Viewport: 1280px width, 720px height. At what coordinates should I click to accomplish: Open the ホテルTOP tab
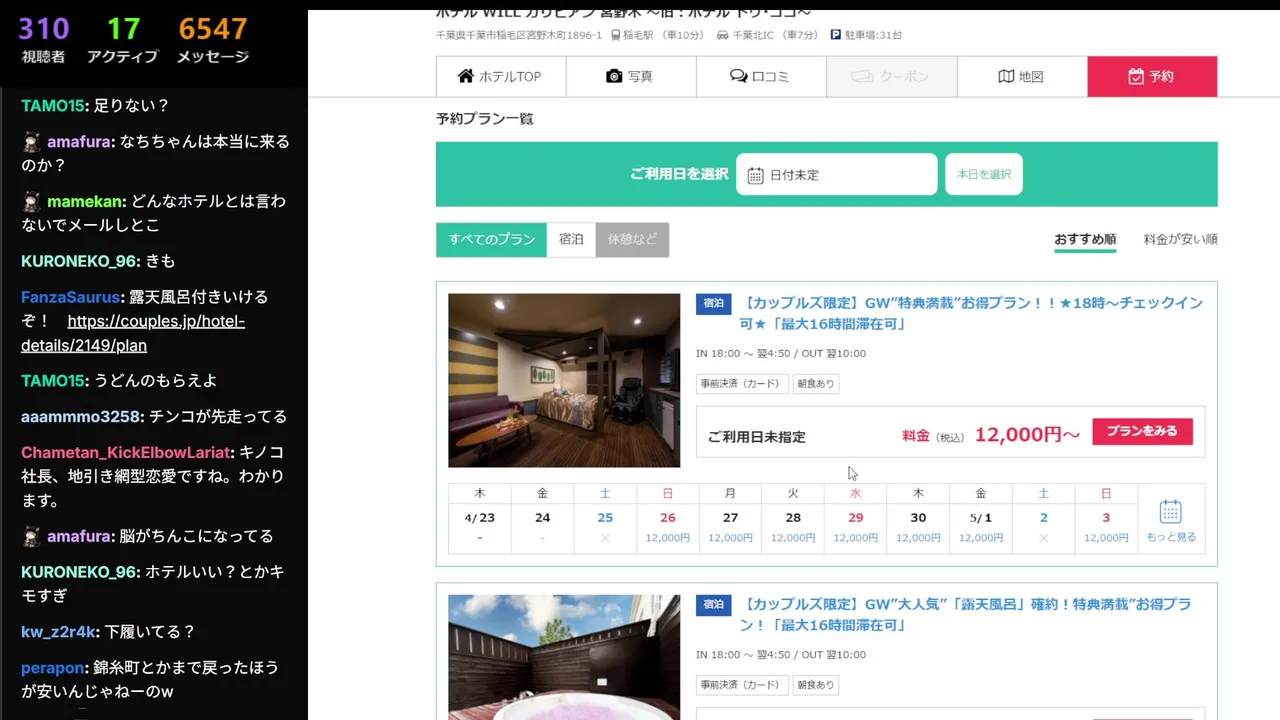pos(501,76)
